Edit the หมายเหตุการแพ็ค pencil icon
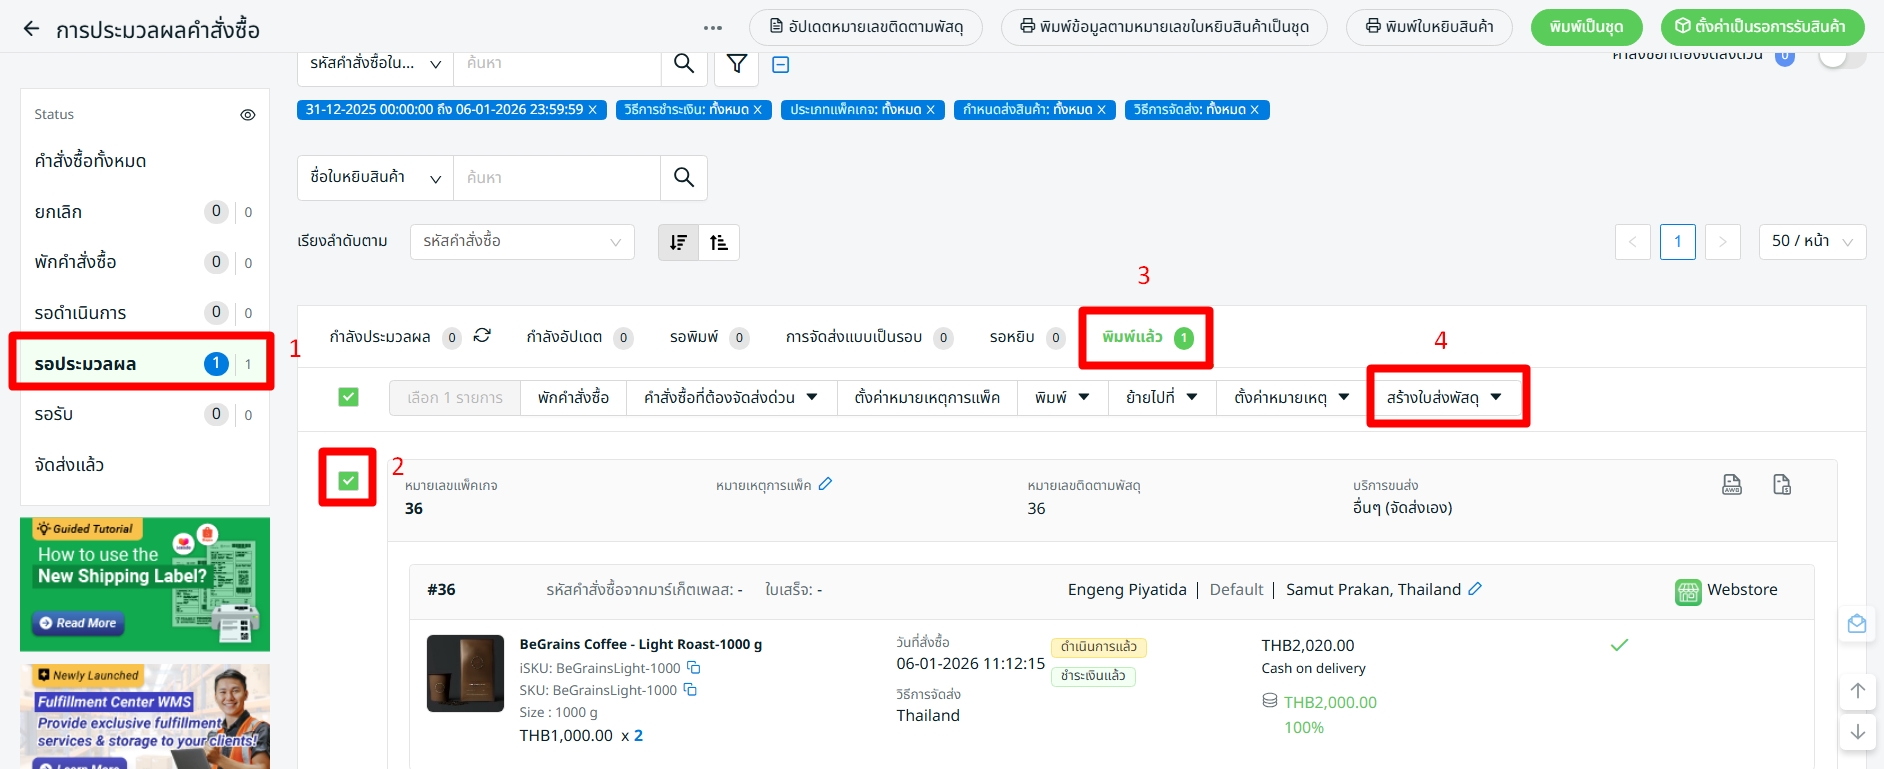Screen dimensions: 1884x769 tap(825, 484)
